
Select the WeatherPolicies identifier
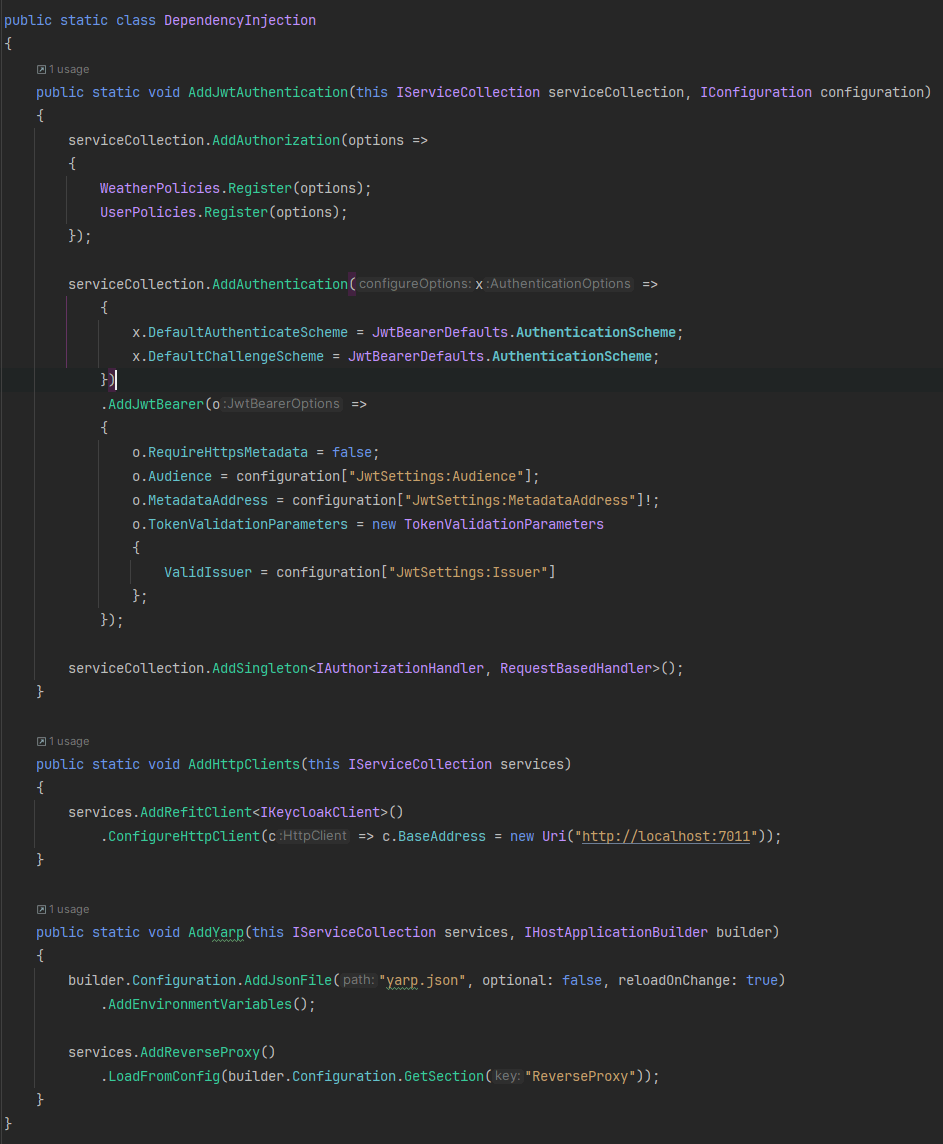(159, 187)
